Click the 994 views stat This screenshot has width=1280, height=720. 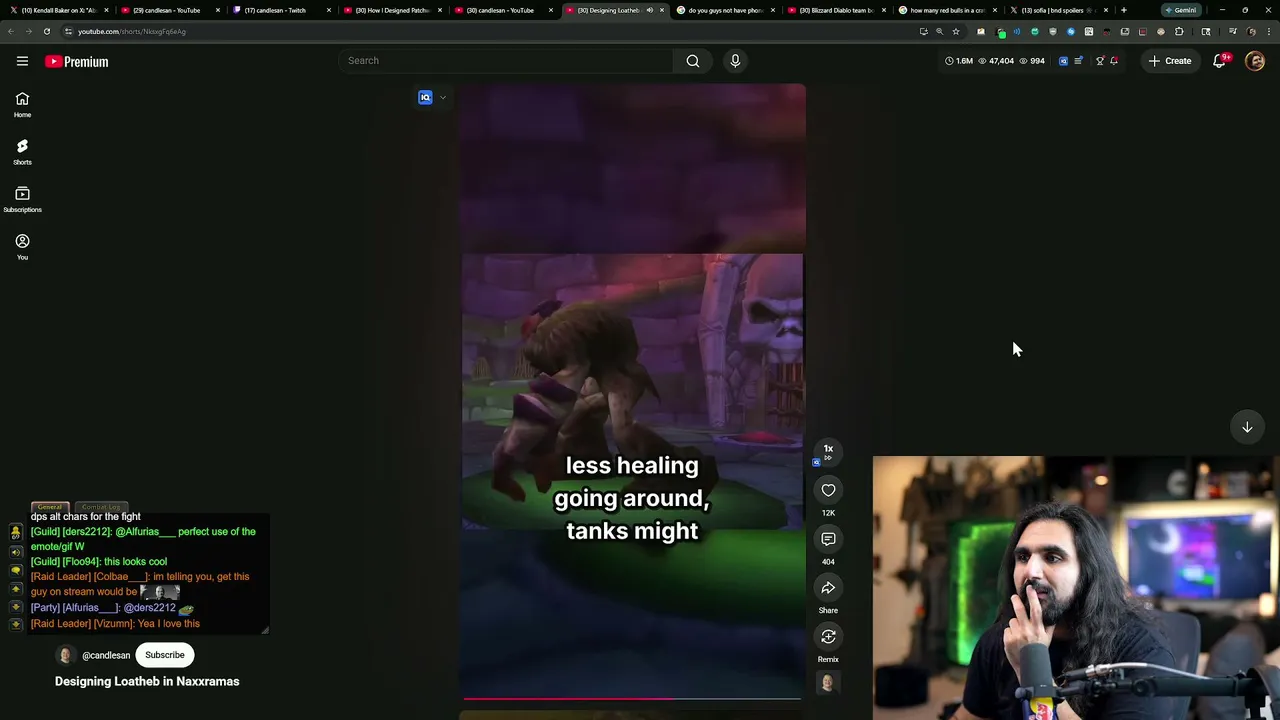(1032, 61)
